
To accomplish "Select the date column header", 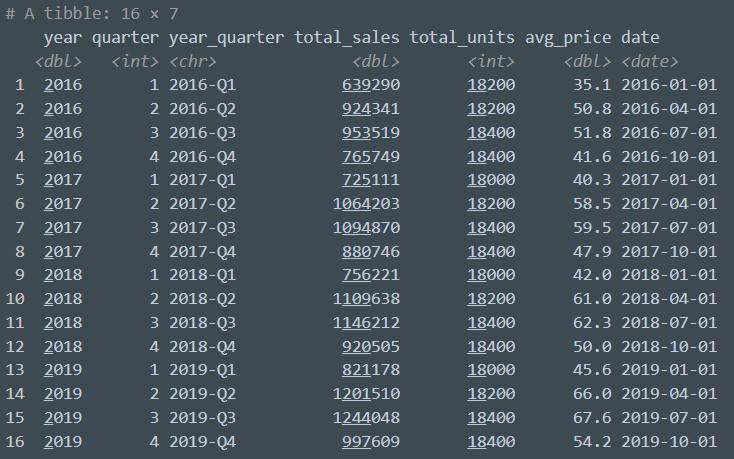I will click(x=640, y=38).
